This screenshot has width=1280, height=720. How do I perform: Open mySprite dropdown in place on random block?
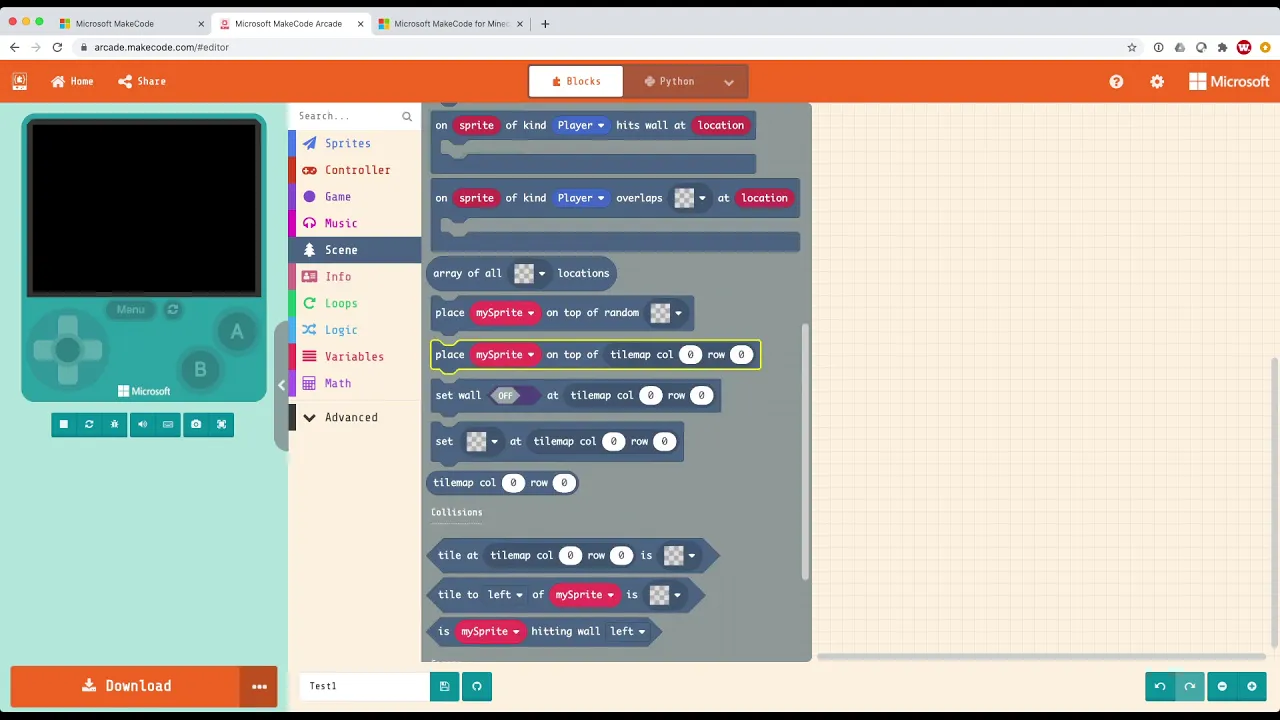[505, 313]
